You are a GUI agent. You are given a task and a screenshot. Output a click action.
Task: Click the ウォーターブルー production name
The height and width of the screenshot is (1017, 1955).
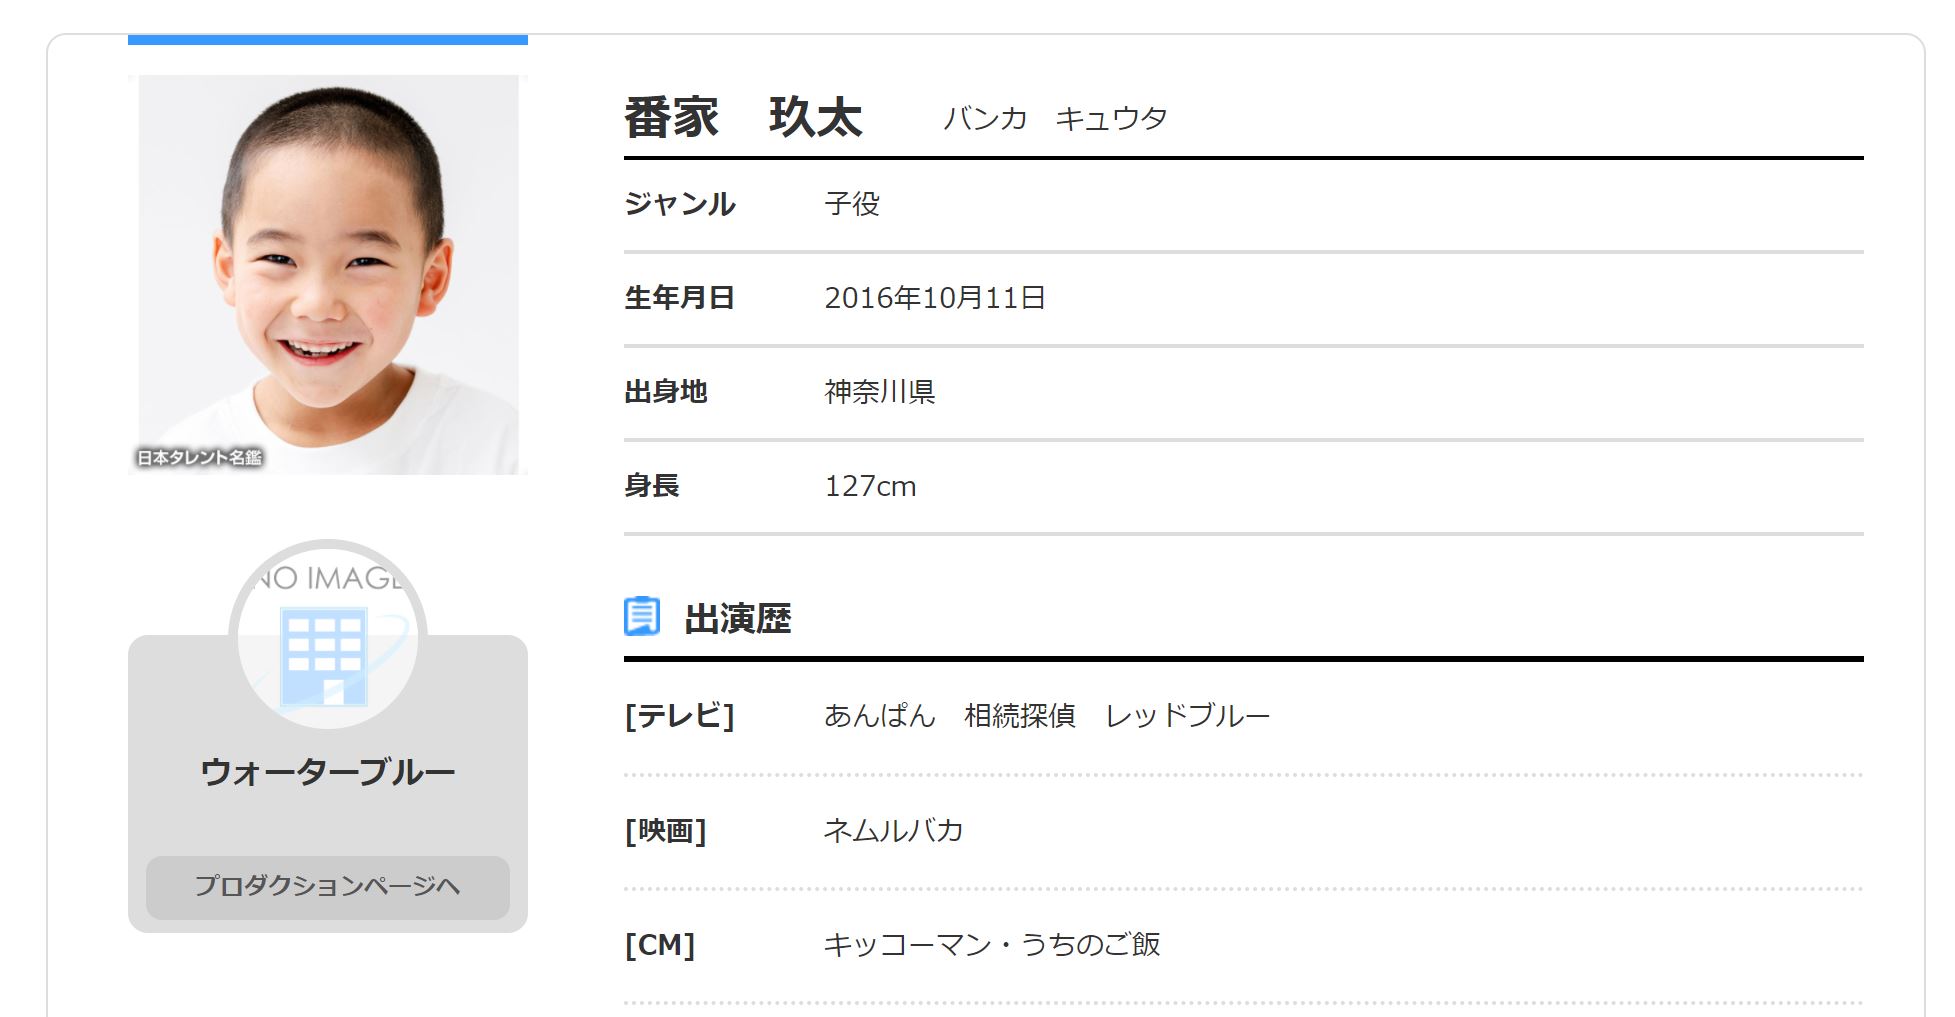pyautogui.click(x=327, y=772)
